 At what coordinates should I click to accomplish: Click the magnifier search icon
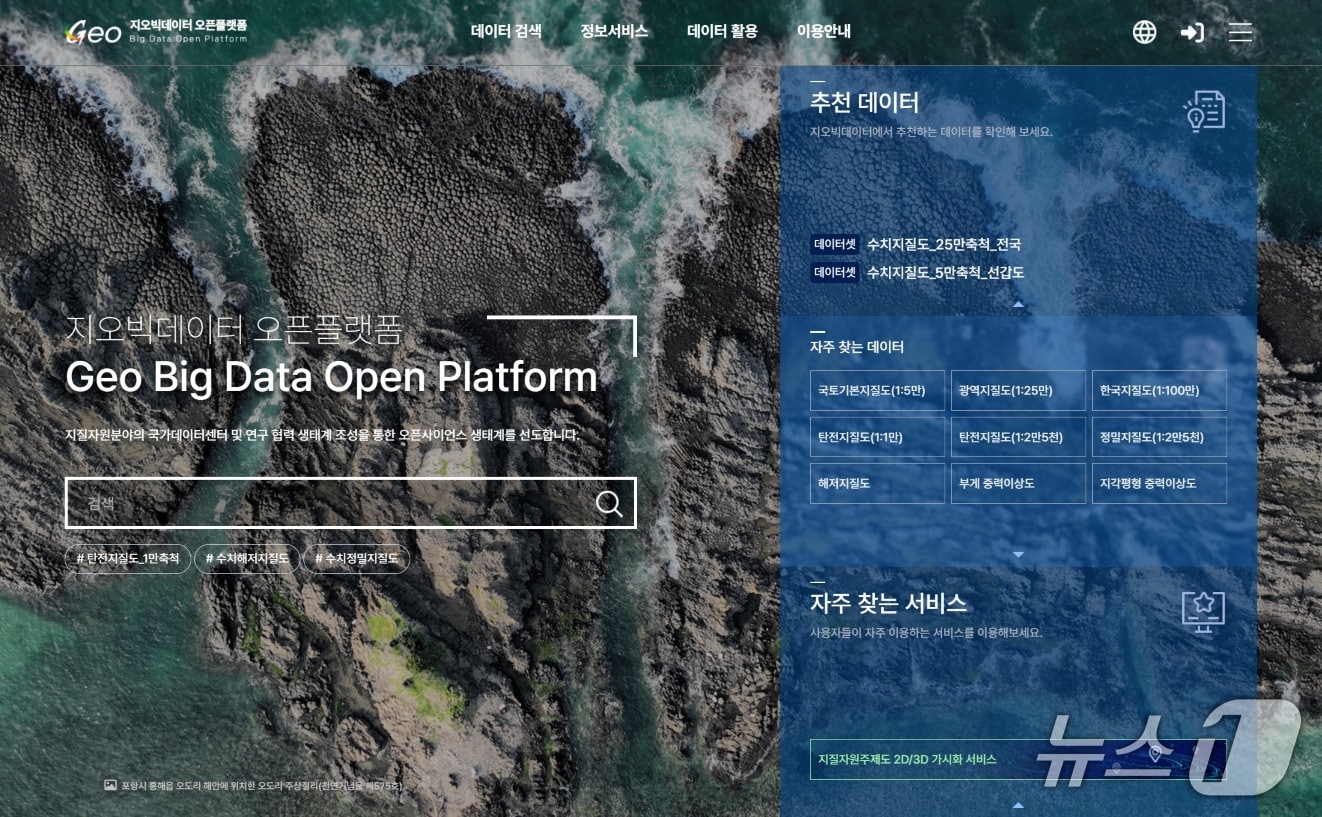608,503
